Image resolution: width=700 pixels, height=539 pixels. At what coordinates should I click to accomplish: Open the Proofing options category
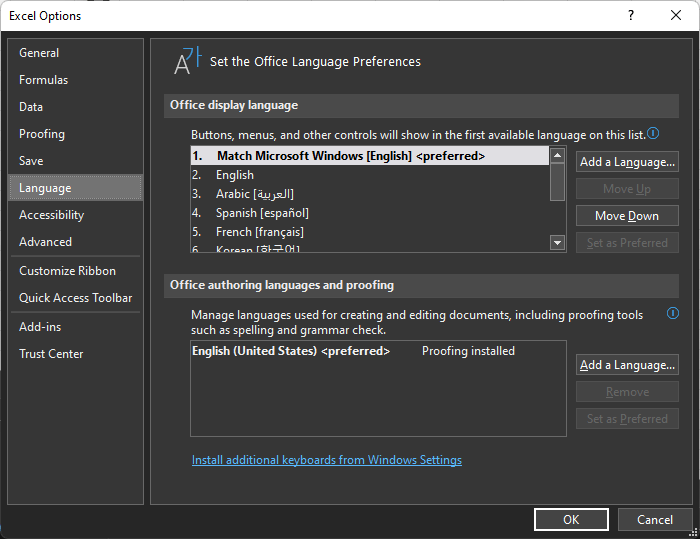tap(75, 134)
